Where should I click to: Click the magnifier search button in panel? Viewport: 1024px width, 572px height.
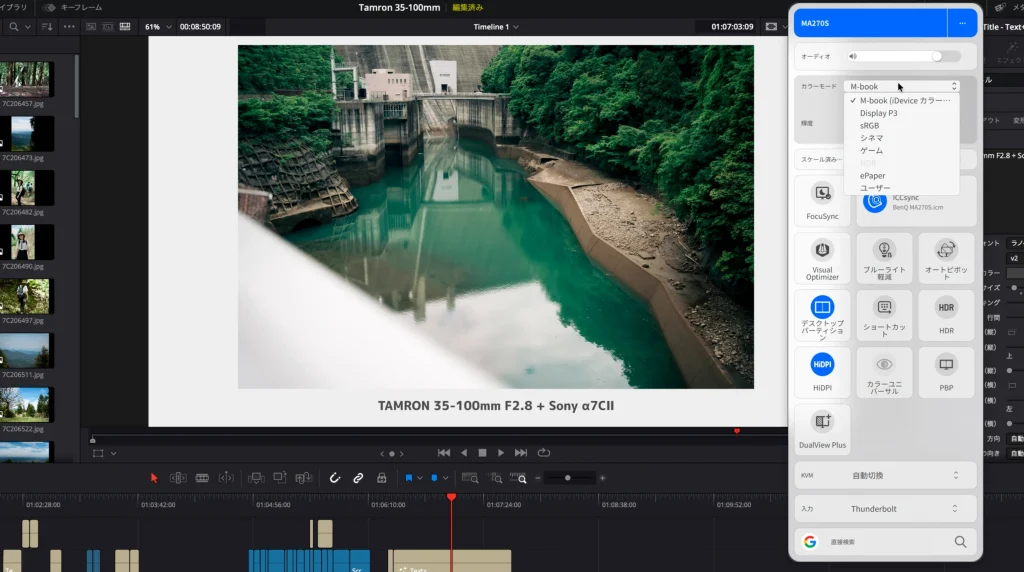point(960,542)
